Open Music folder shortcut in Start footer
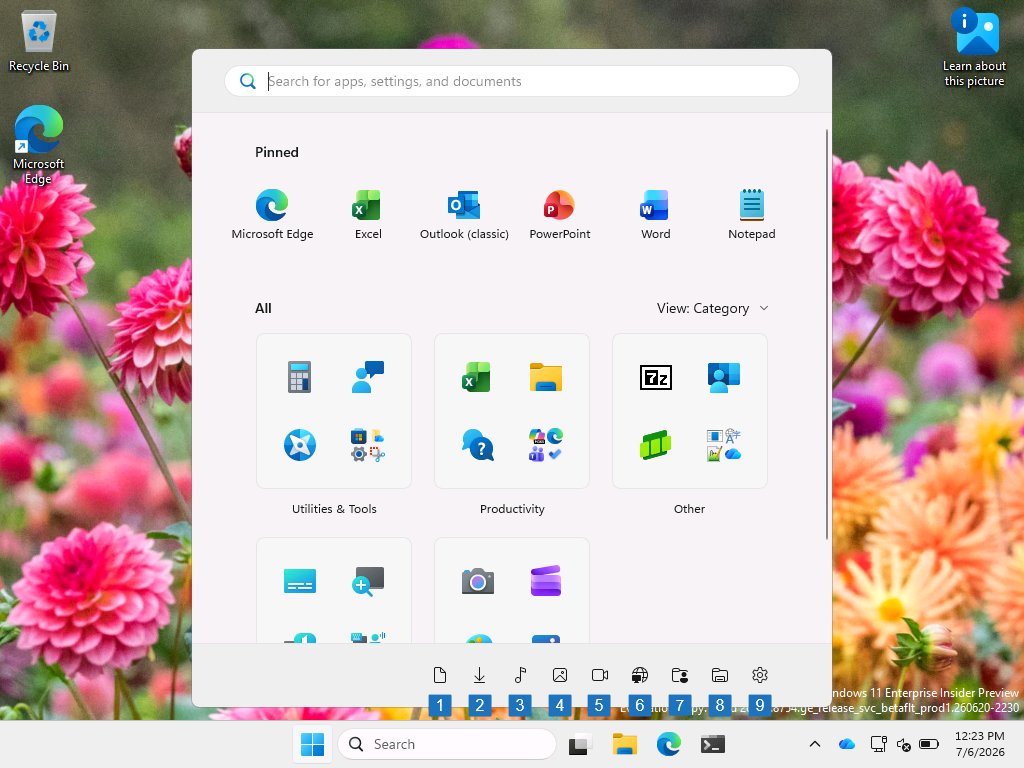This screenshot has height=768, width=1024. pos(520,675)
